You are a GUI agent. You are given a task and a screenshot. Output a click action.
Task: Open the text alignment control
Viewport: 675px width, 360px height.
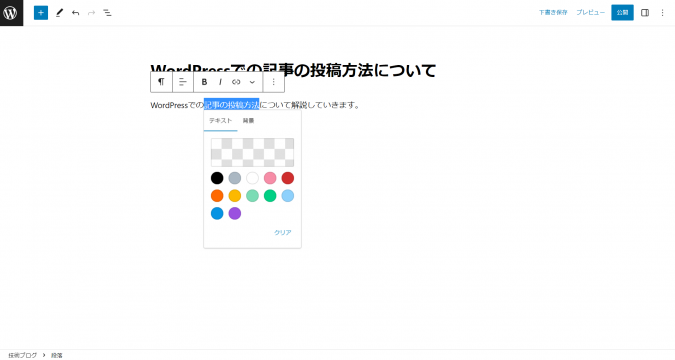click(x=183, y=82)
